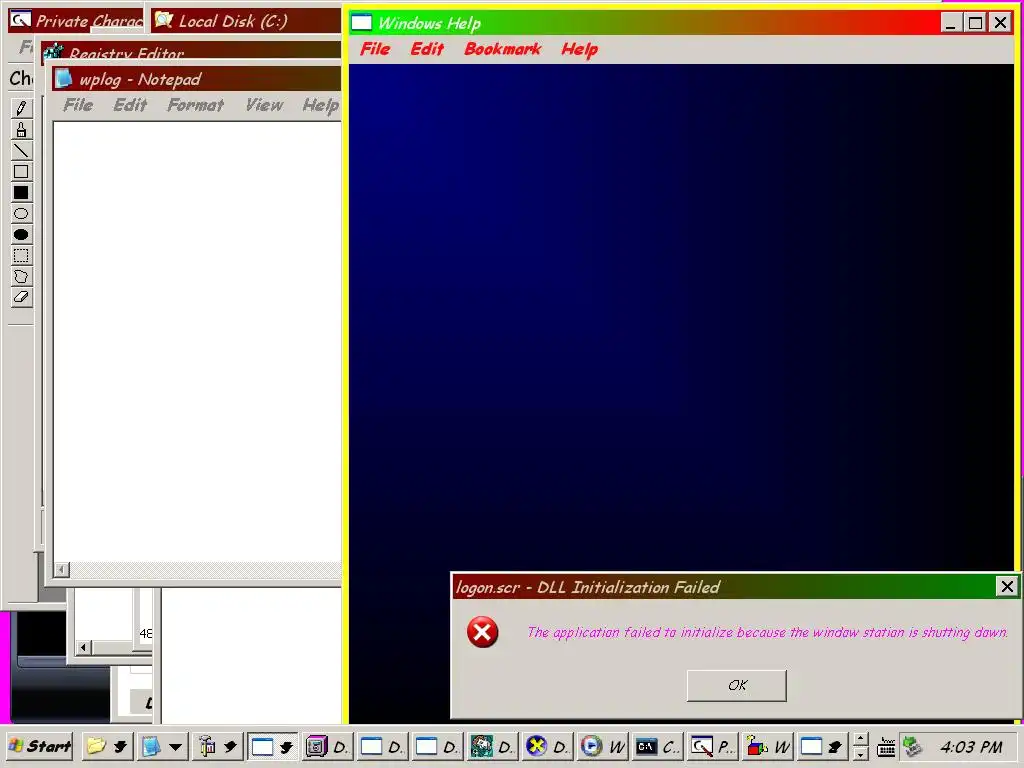Click the Local Disk (C:) title bar

pyautogui.click(x=246, y=20)
